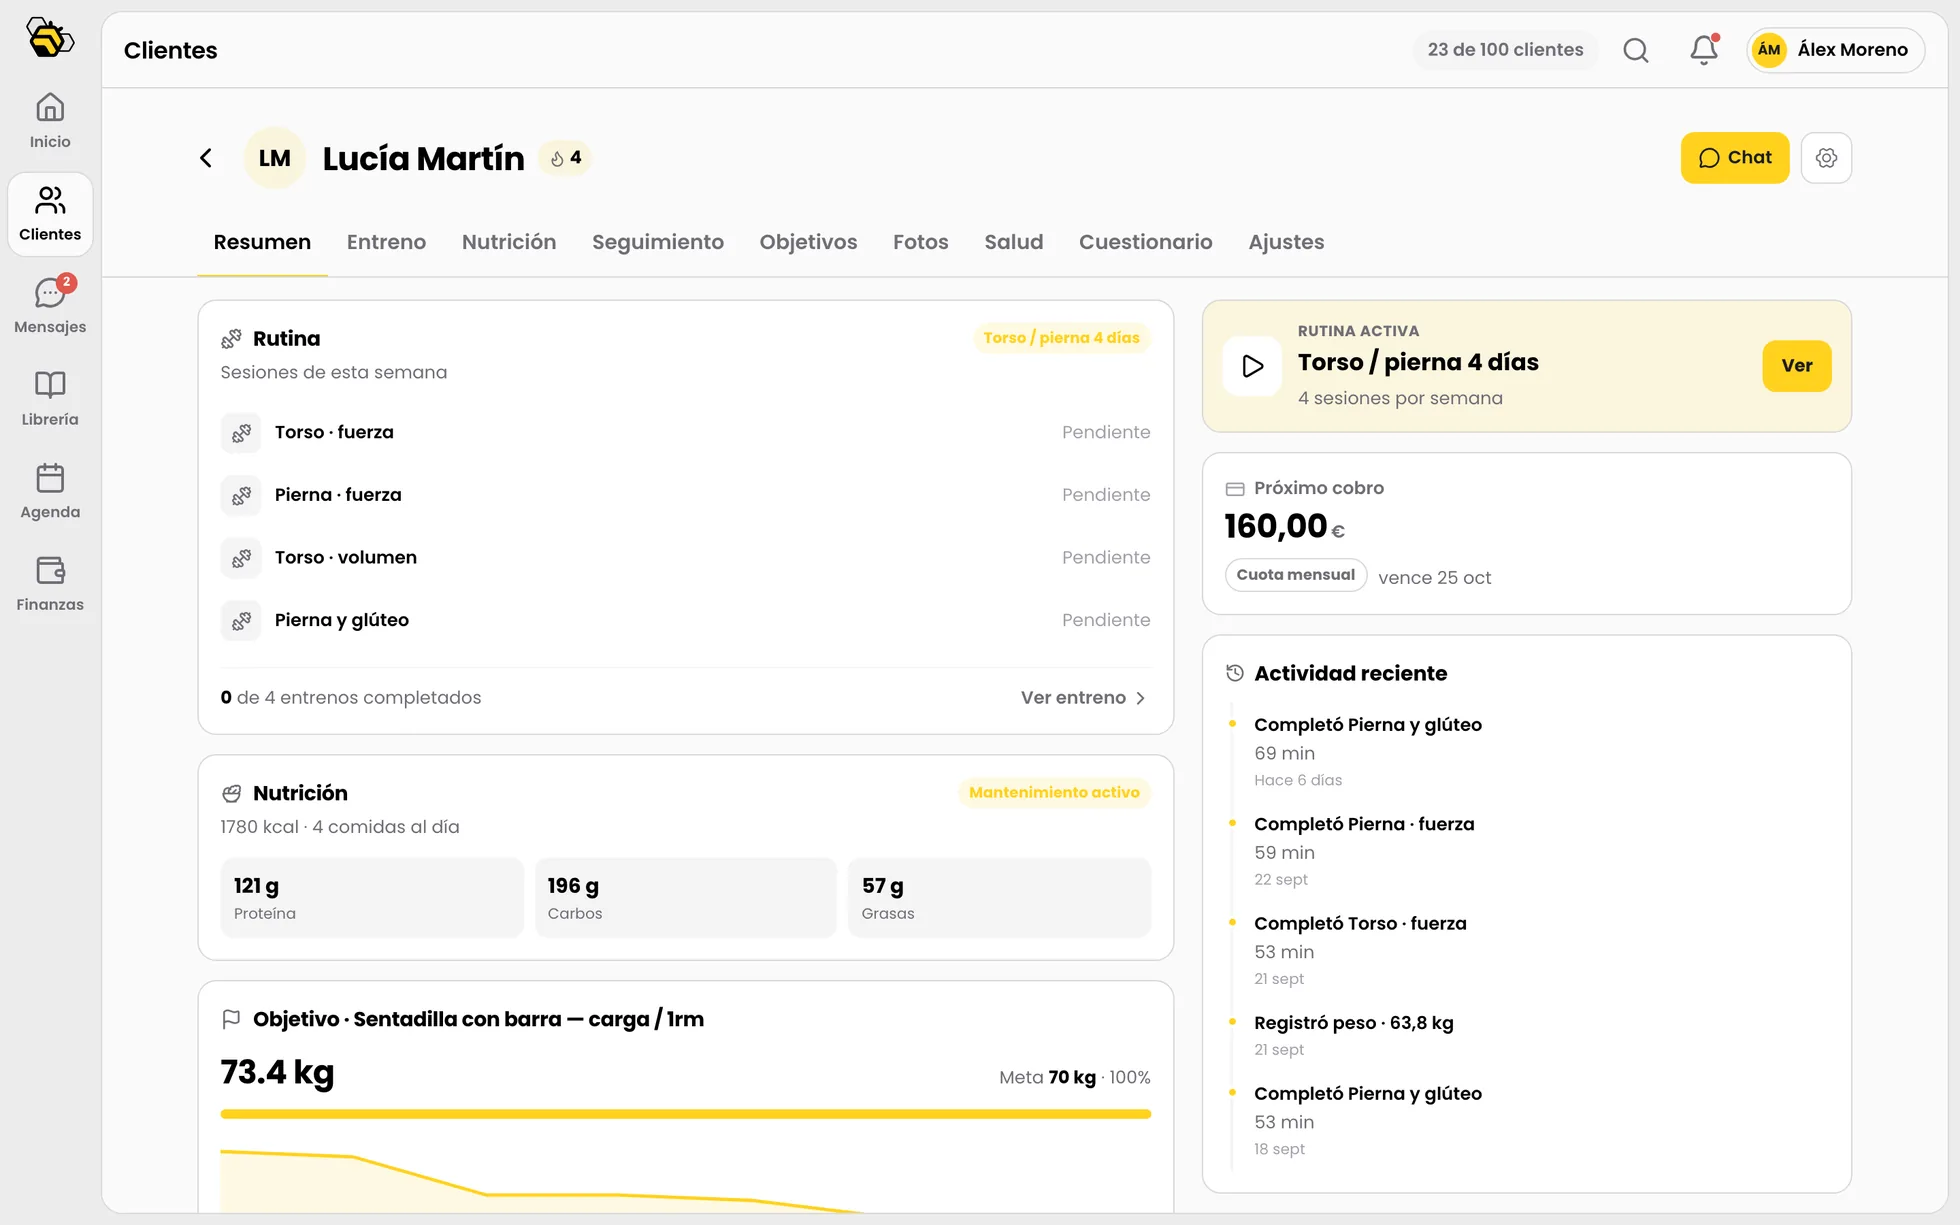Image resolution: width=1960 pixels, height=1225 pixels.
Task: Open the Seguimiento tab
Action: coord(658,242)
